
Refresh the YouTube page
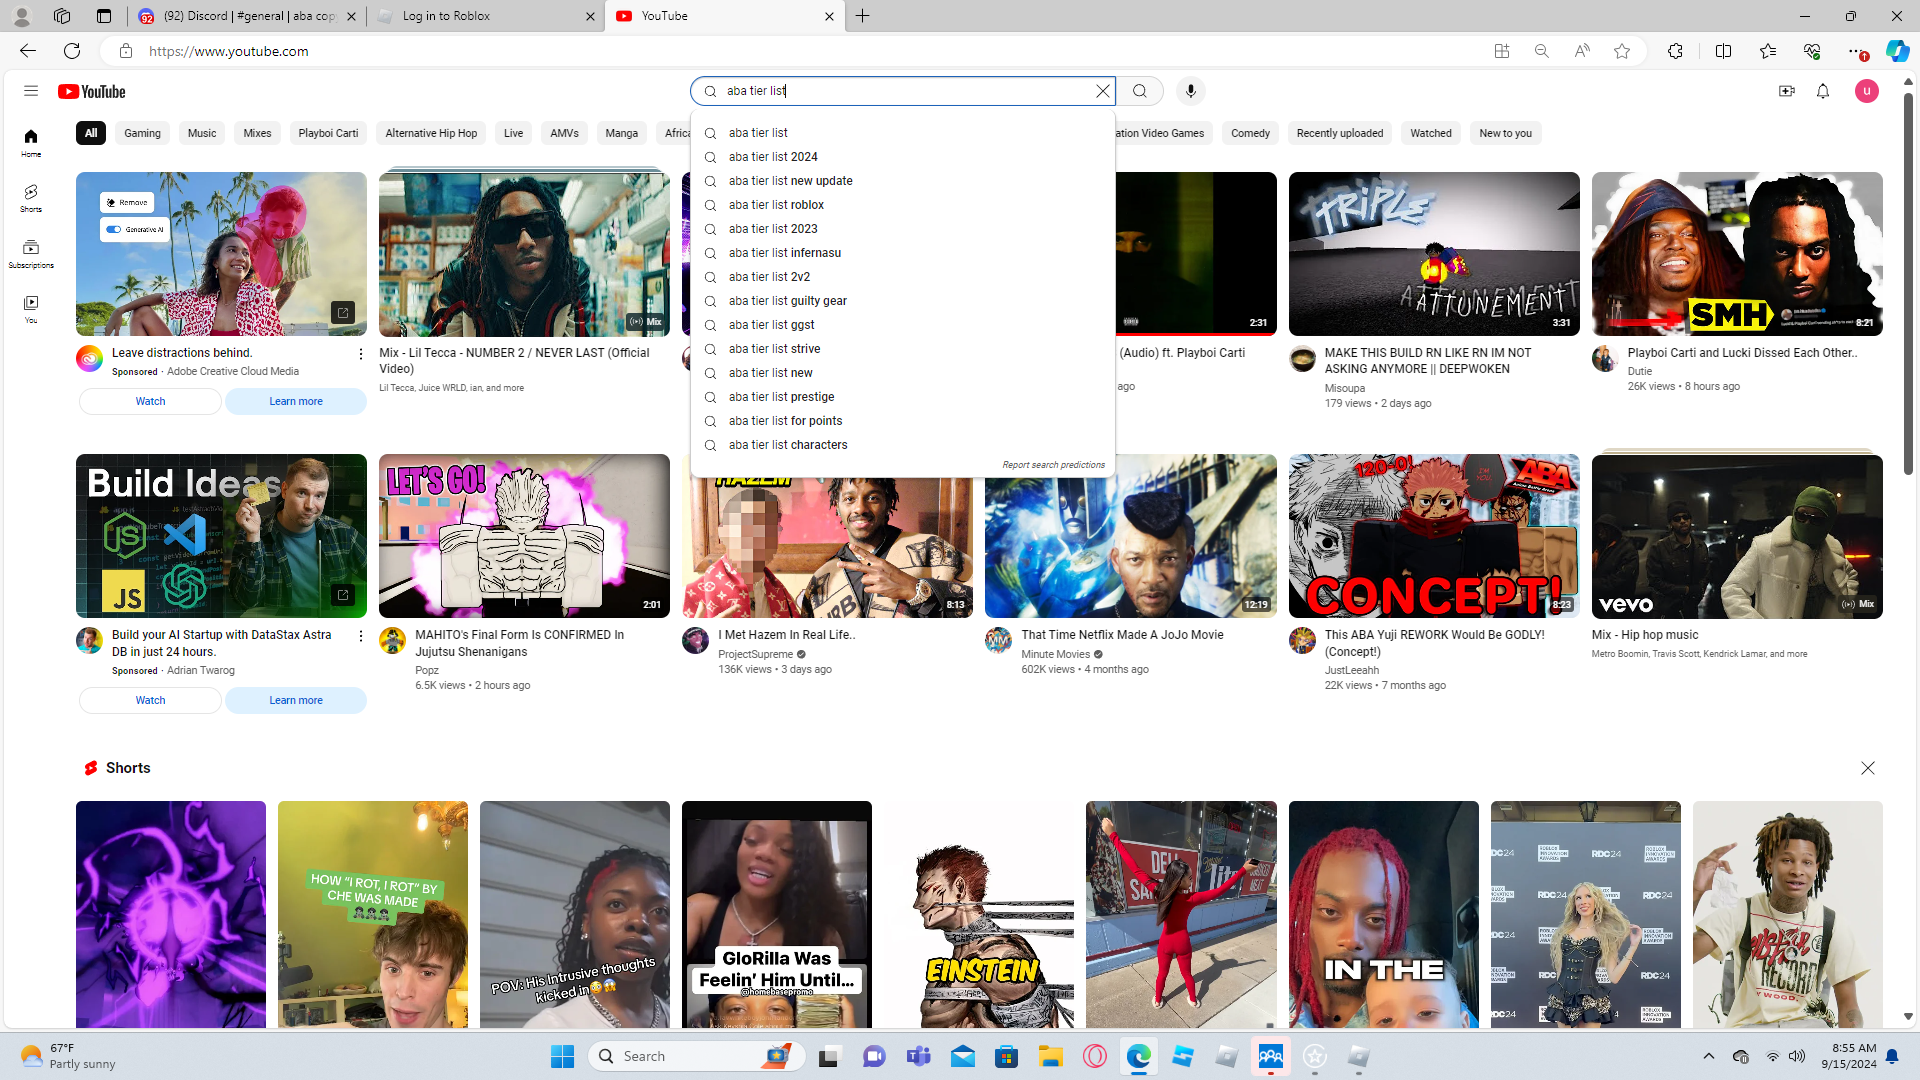point(72,51)
